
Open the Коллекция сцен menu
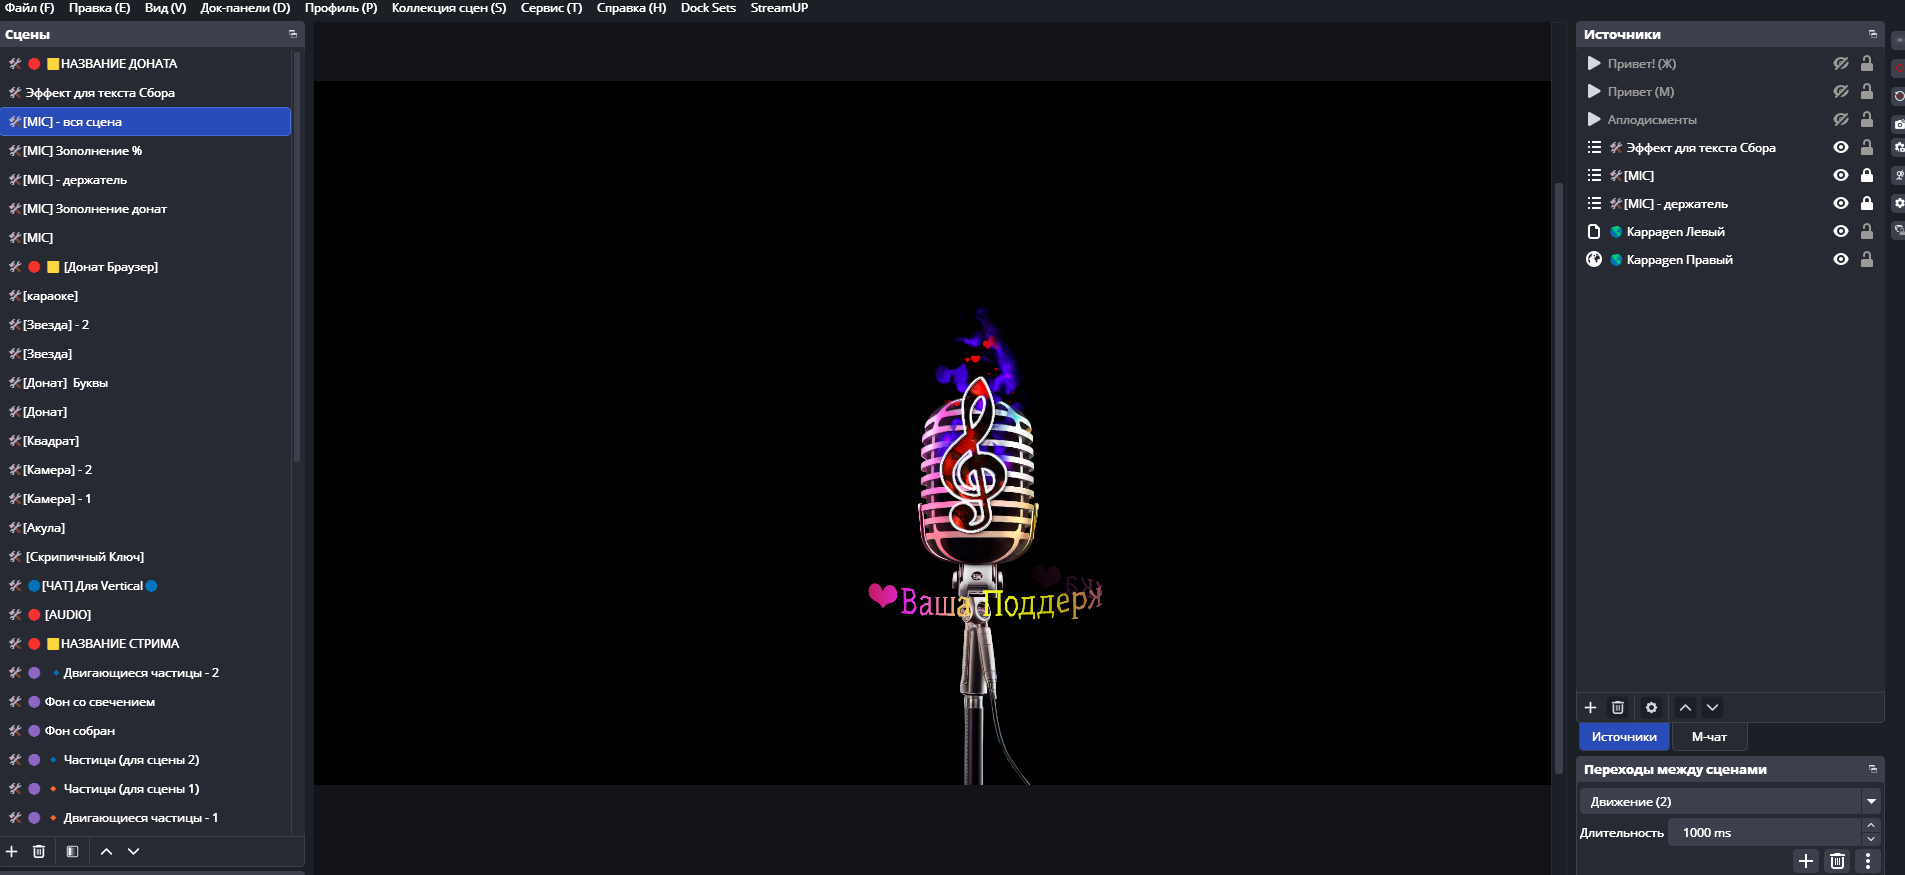(x=448, y=8)
